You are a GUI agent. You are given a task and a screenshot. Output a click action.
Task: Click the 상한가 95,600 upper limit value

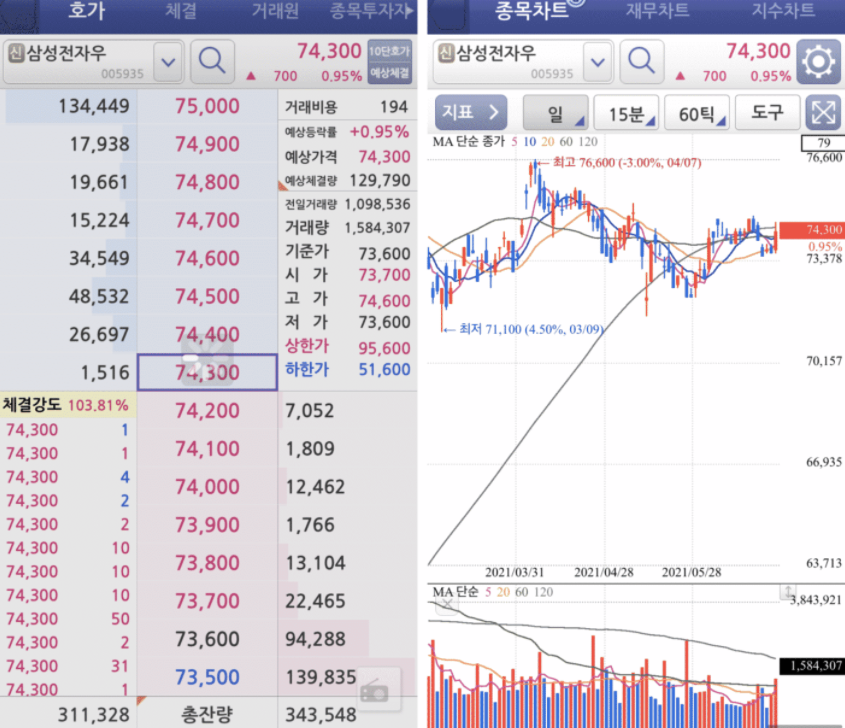pyautogui.click(x=384, y=348)
